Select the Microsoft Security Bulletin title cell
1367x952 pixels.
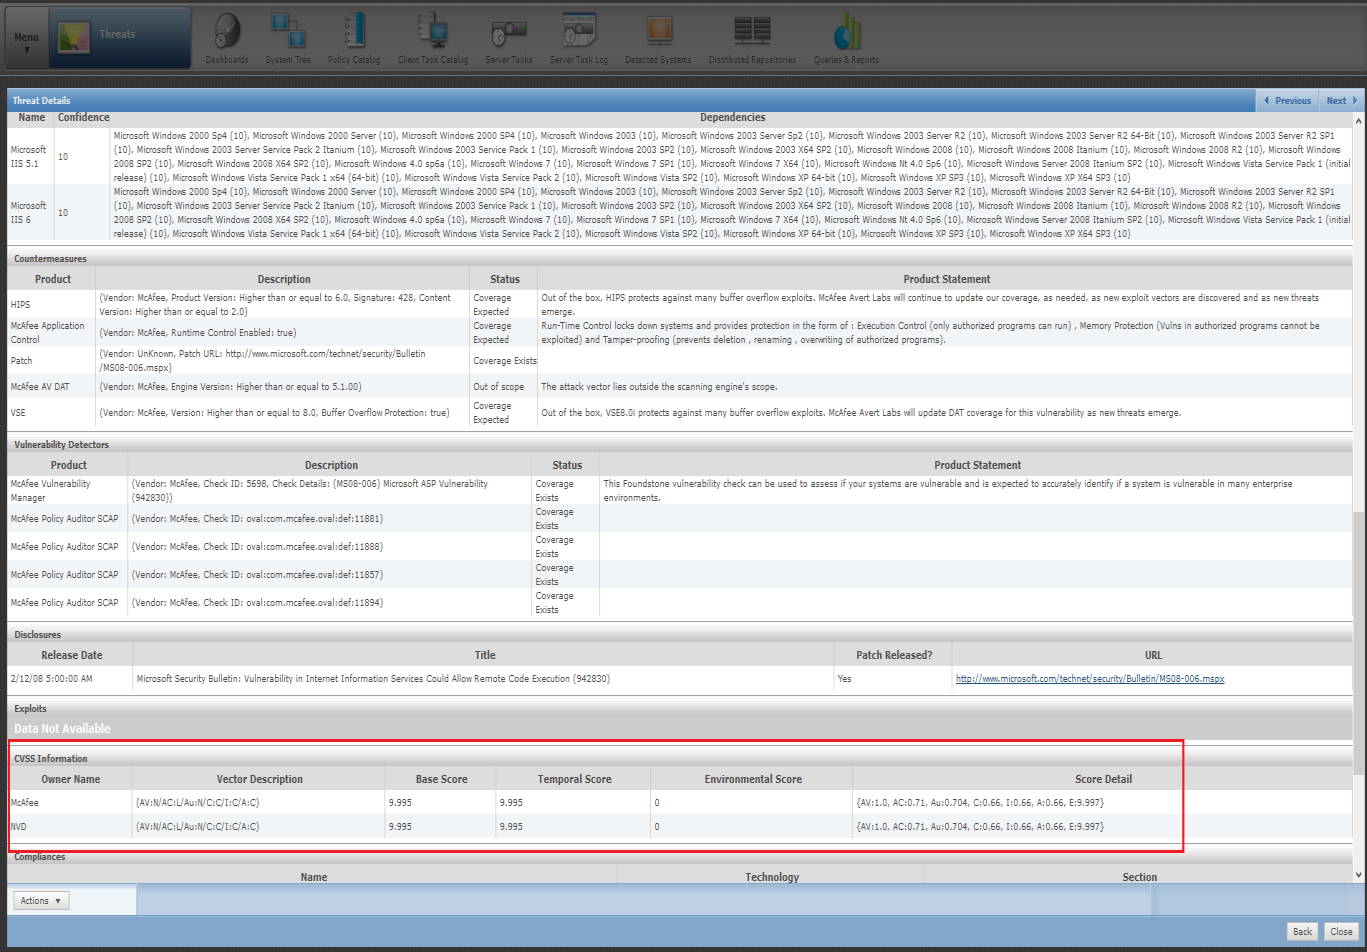[x=483, y=679]
